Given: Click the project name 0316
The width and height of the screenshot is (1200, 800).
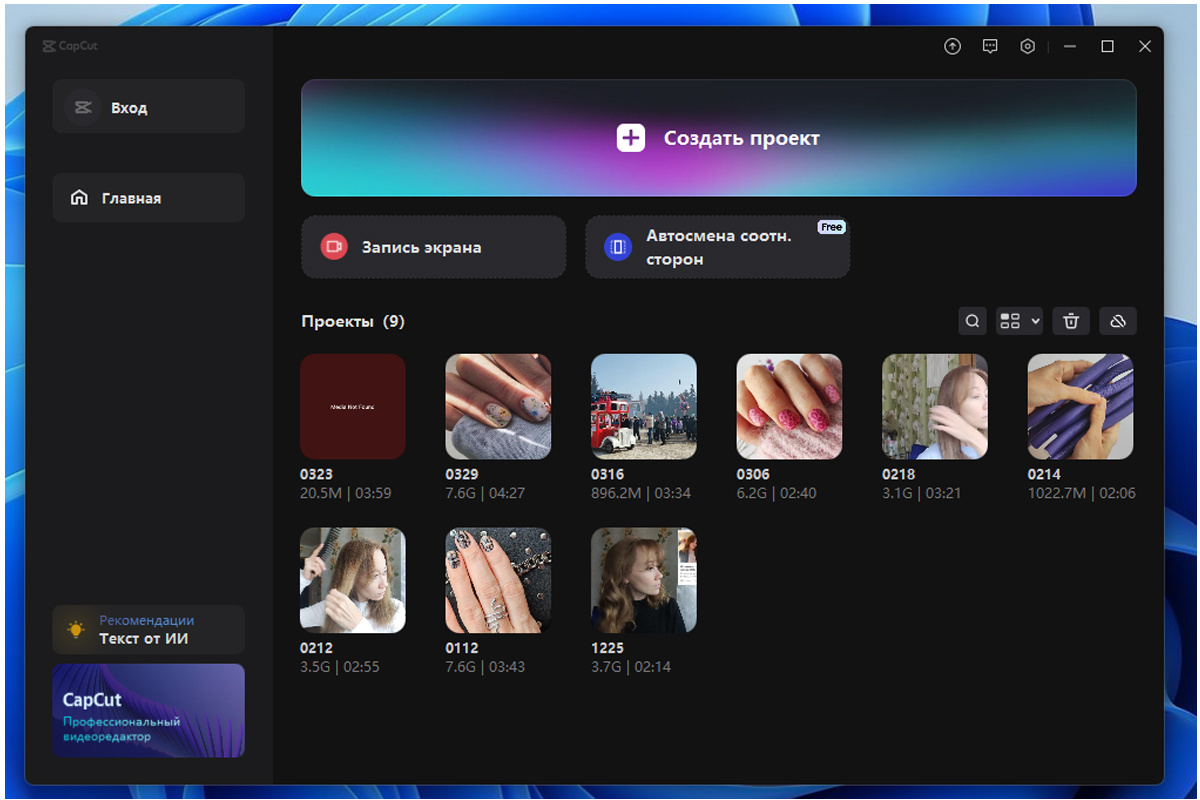Looking at the screenshot, I should pyautogui.click(x=607, y=474).
